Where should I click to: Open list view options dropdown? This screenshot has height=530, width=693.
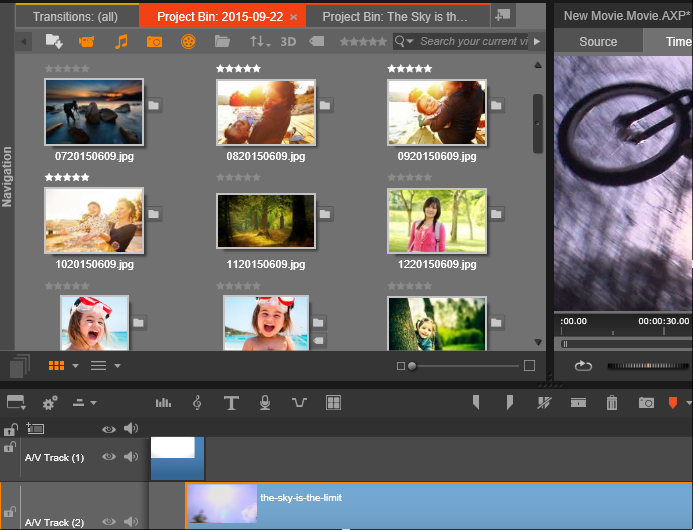pos(117,366)
